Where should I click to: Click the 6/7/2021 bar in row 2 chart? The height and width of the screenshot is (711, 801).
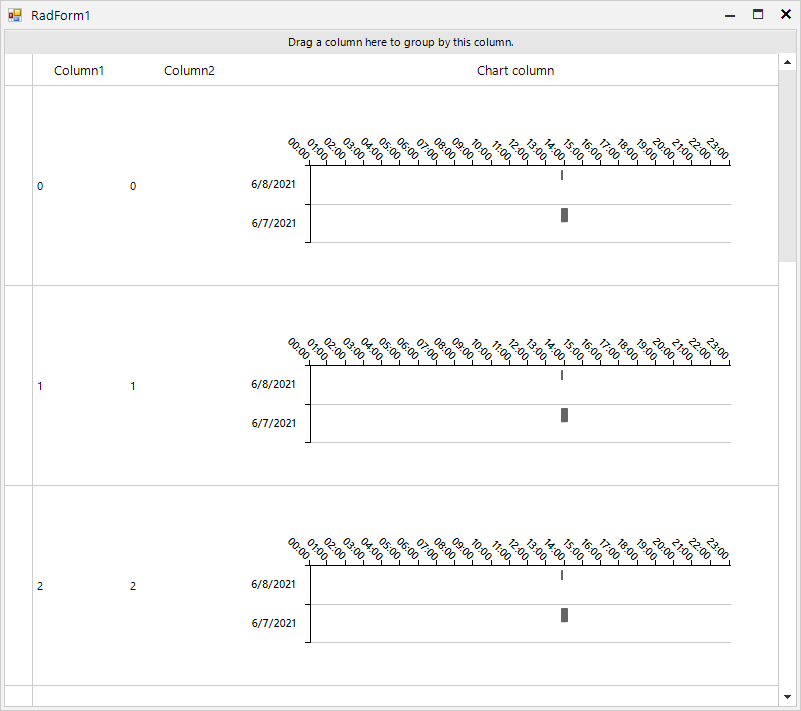point(564,615)
